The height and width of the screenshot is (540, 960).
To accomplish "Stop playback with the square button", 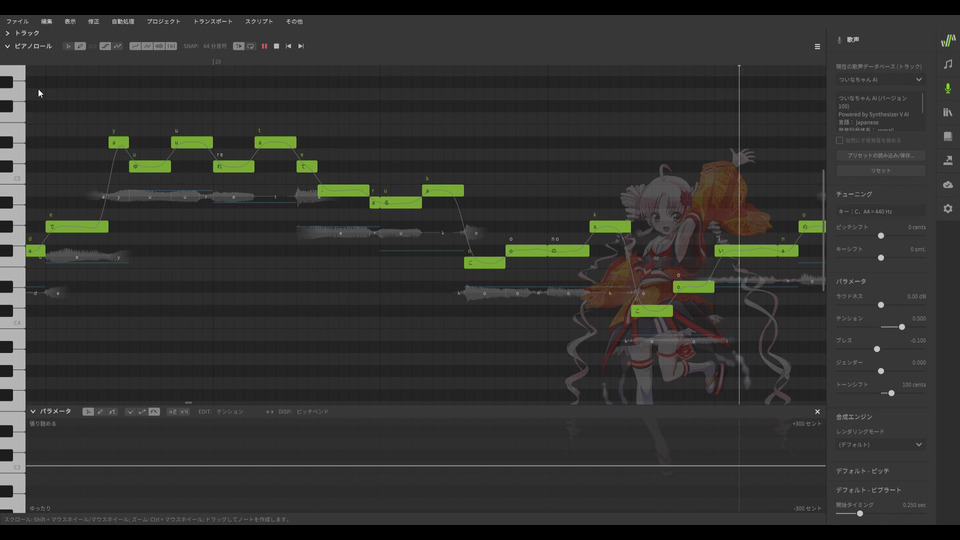I will 277,46.
